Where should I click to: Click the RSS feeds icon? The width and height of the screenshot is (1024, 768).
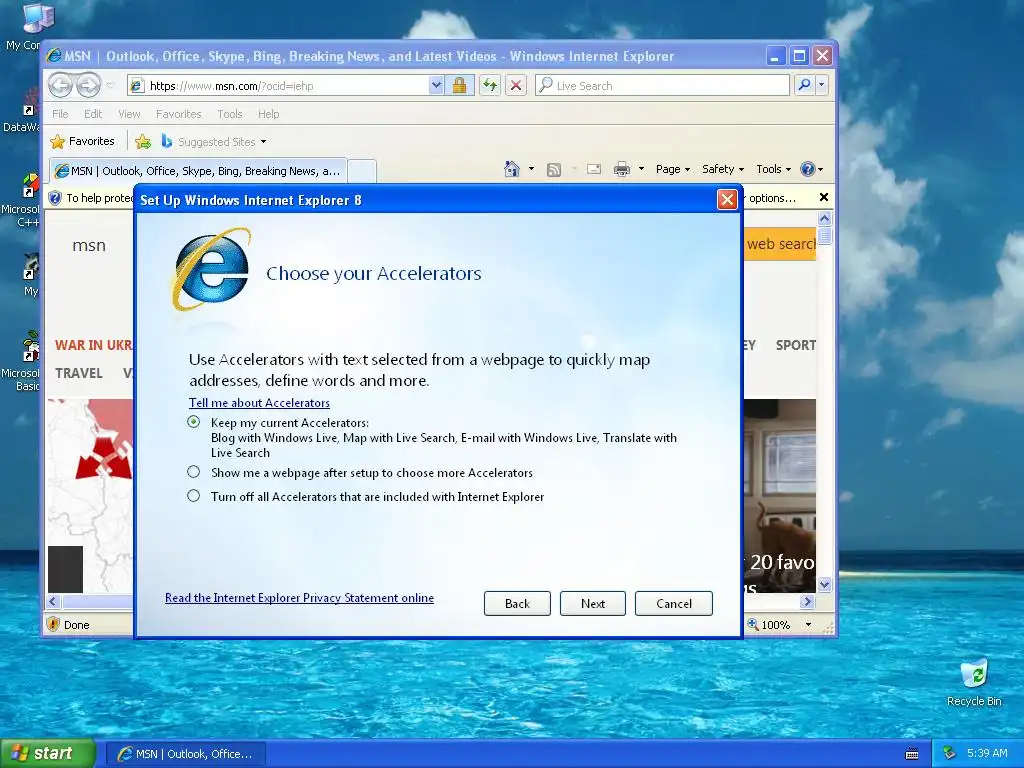click(x=554, y=170)
